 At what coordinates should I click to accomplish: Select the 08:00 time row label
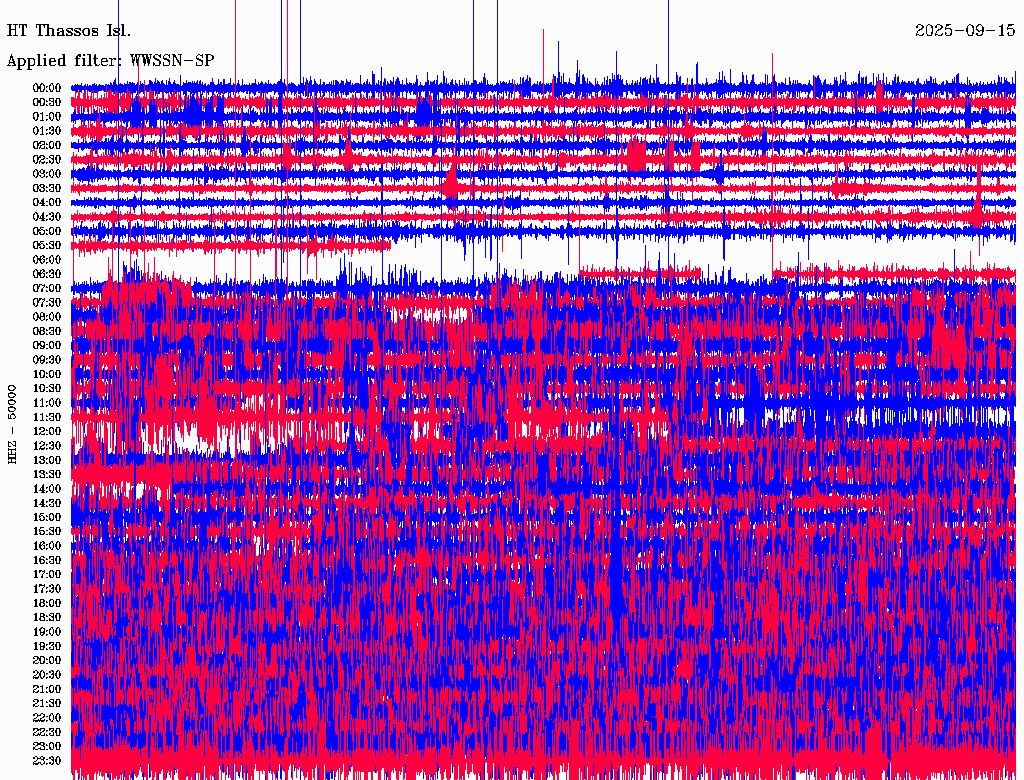pyautogui.click(x=47, y=317)
